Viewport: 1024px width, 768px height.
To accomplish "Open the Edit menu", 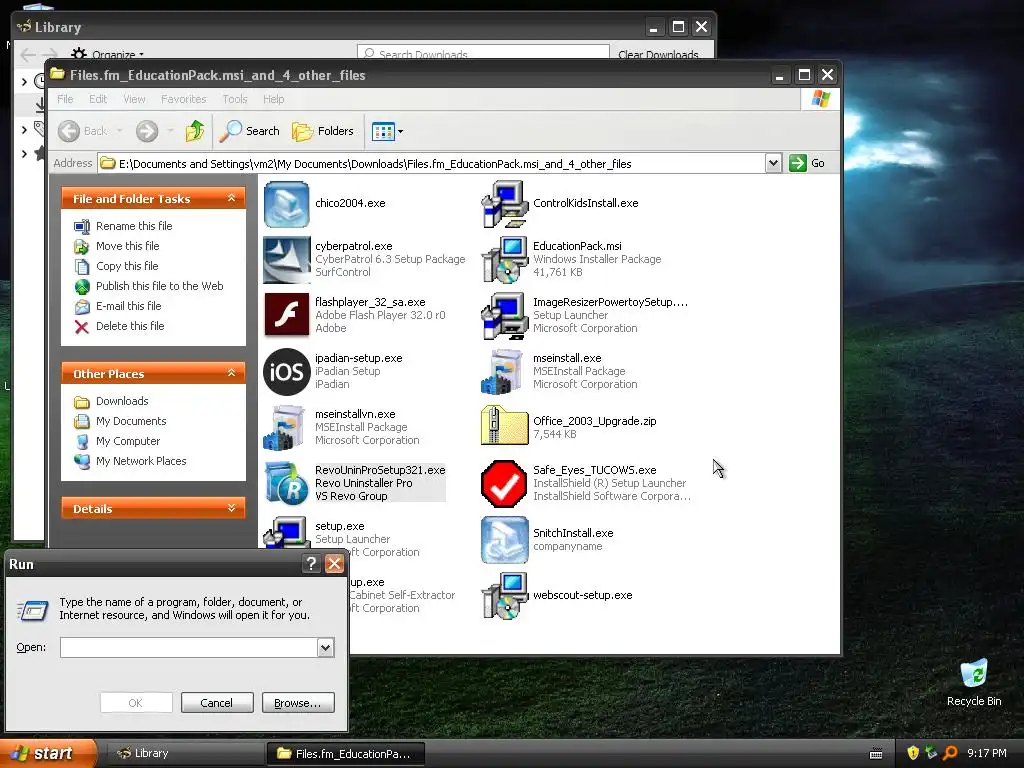I will point(98,99).
